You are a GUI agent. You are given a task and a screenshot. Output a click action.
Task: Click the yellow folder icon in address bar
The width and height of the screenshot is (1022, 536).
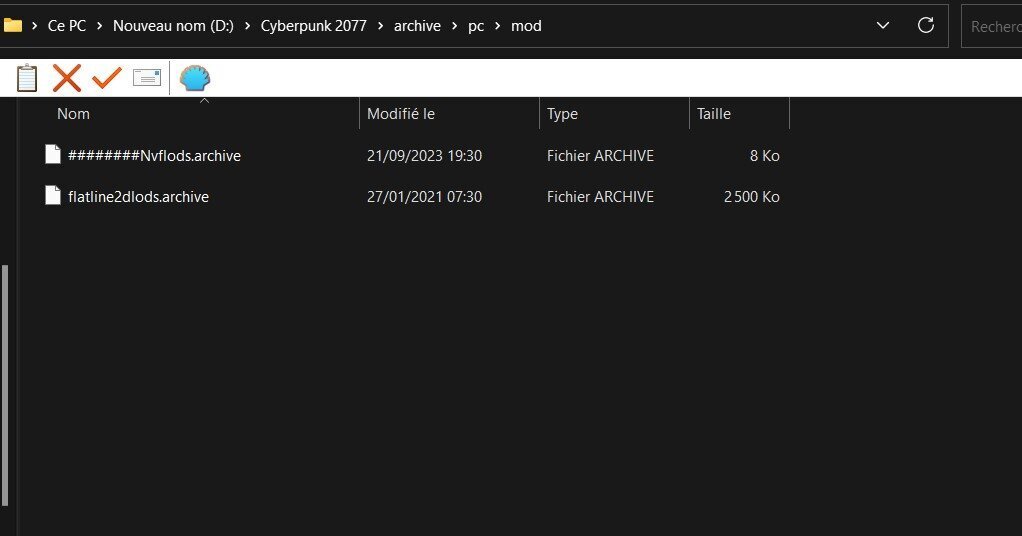(13, 25)
